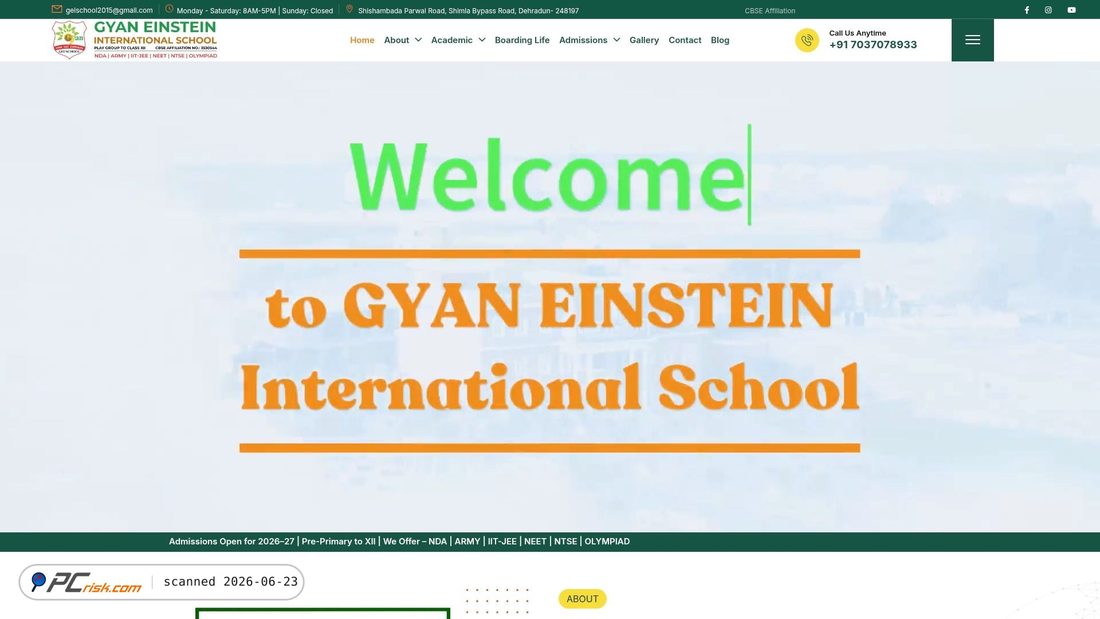Click the yellow phone call icon
The image size is (1100, 619).
point(807,40)
